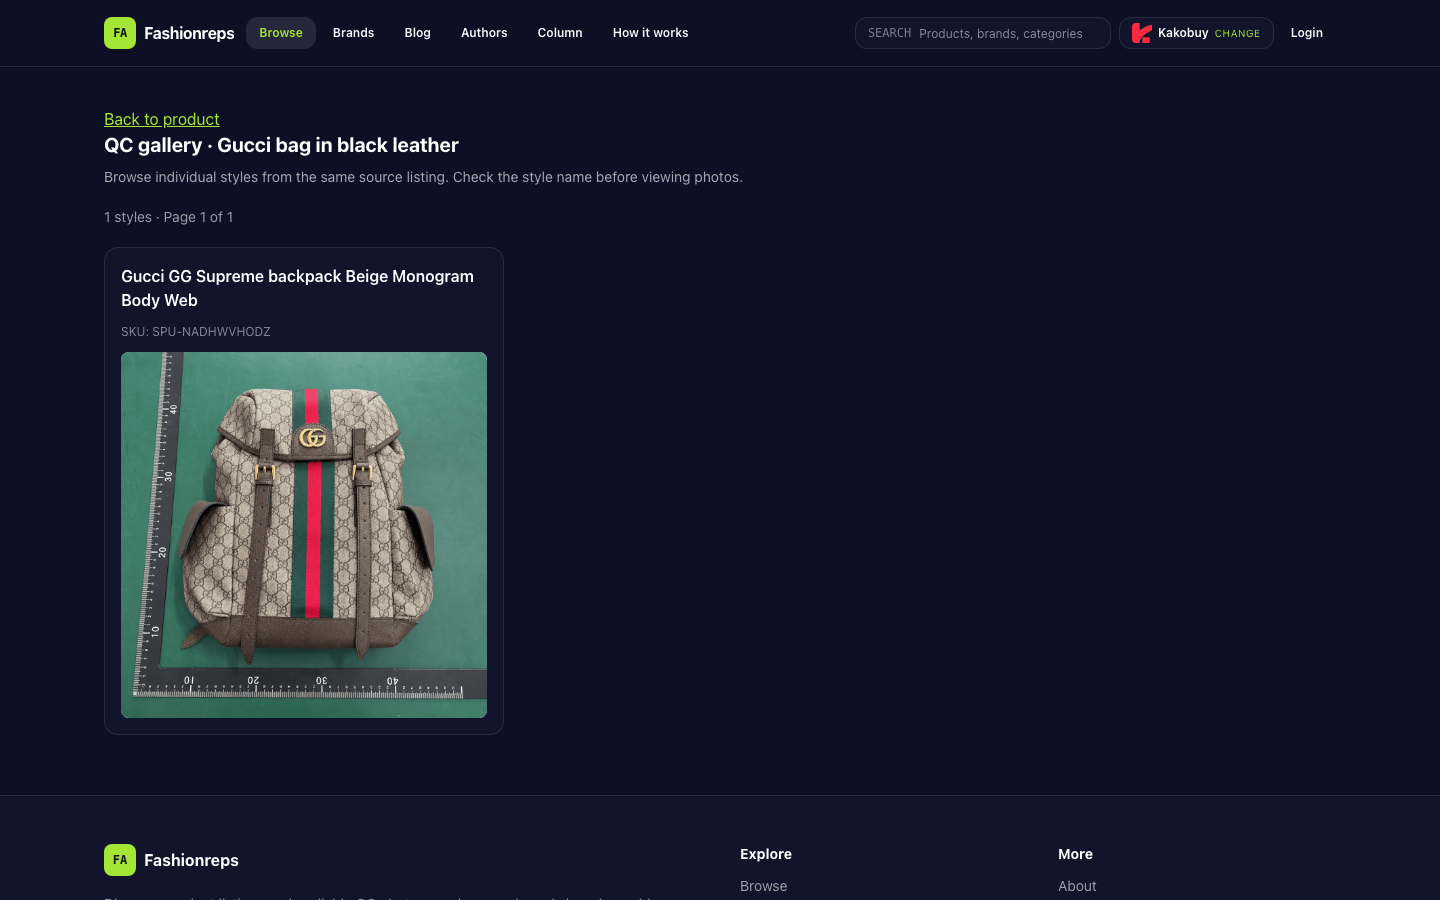Click the SKU: SPU-NADHWVHODZ text
Image resolution: width=1440 pixels, height=900 pixels.
pos(196,332)
